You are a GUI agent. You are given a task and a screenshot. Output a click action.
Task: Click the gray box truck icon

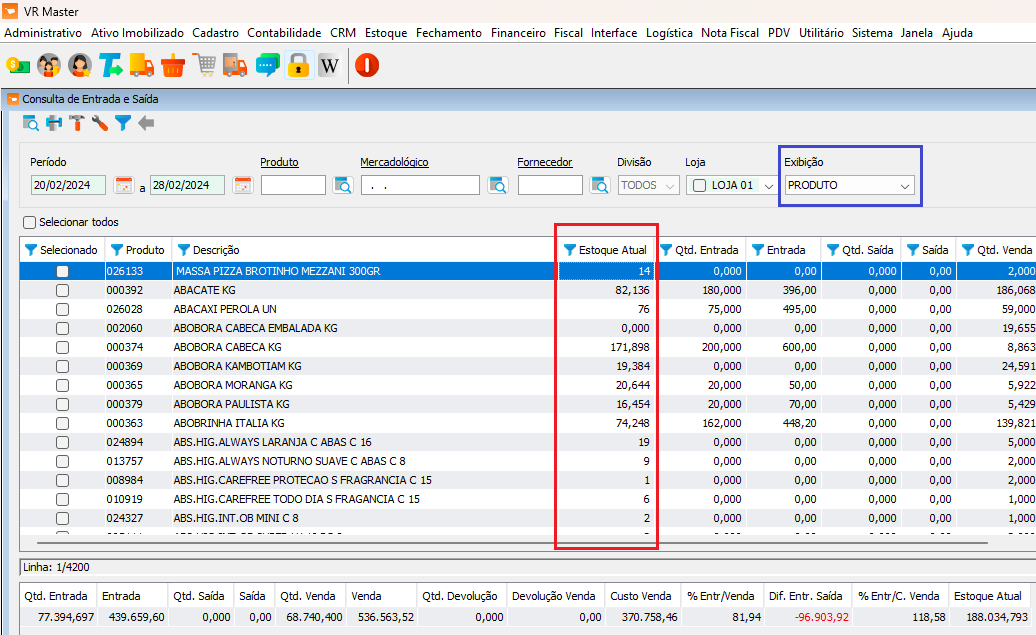[x=235, y=65]
